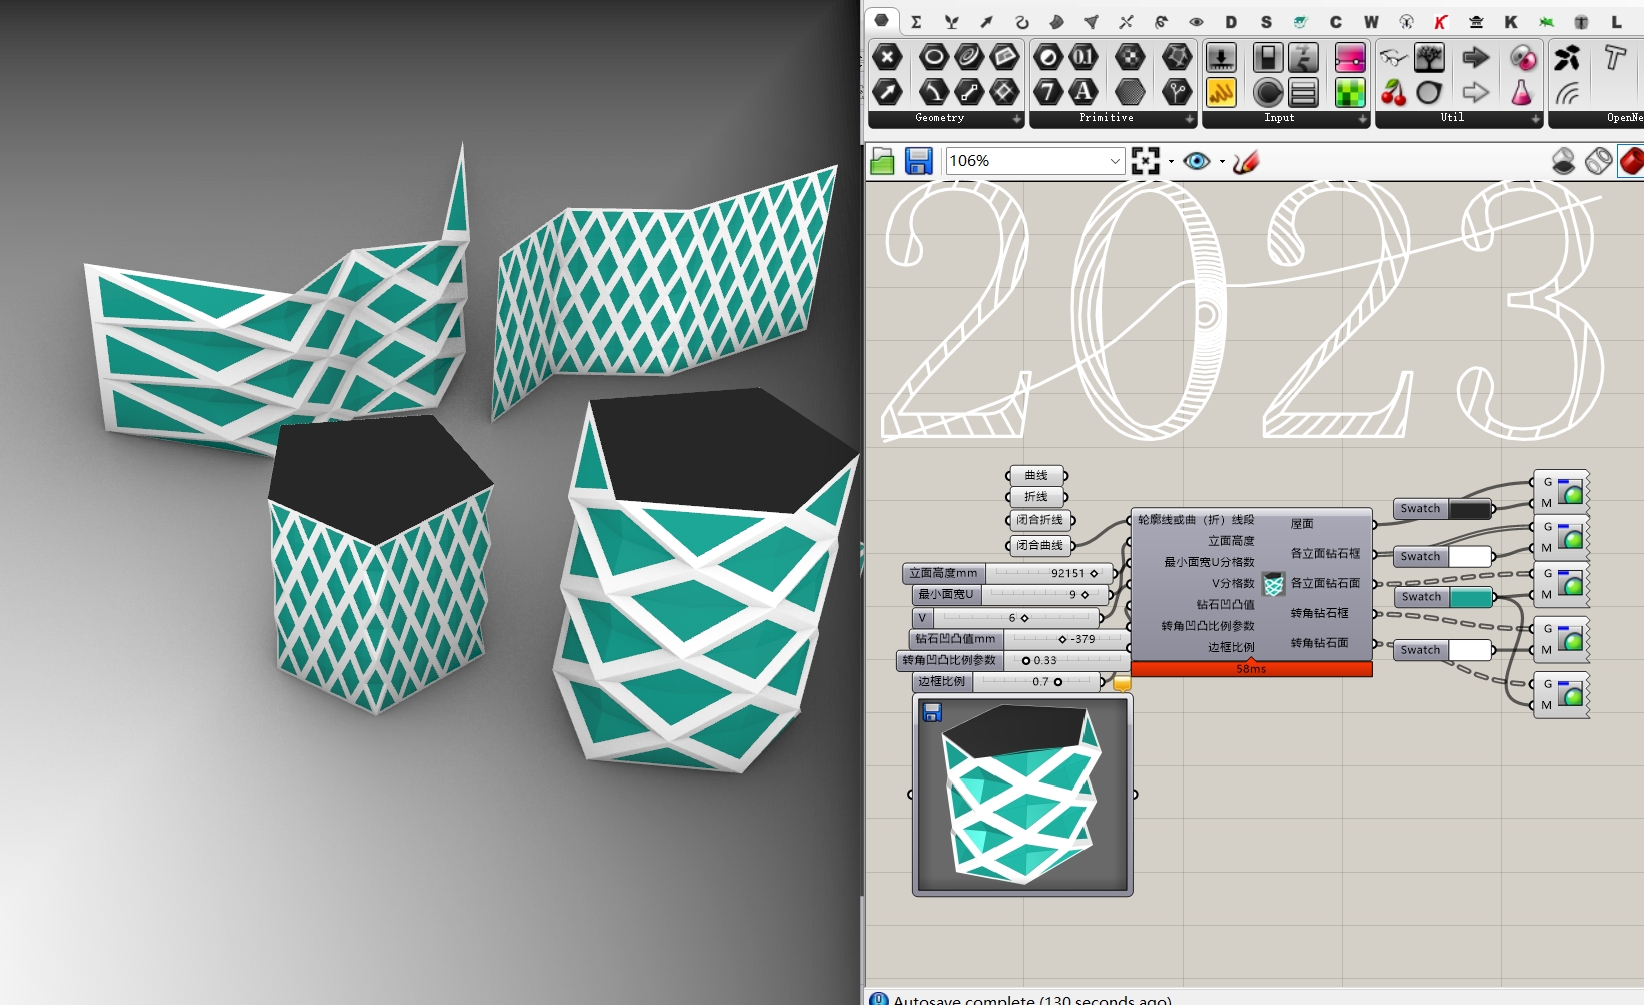
Task: Open the L component tab
Action: 1616,21
